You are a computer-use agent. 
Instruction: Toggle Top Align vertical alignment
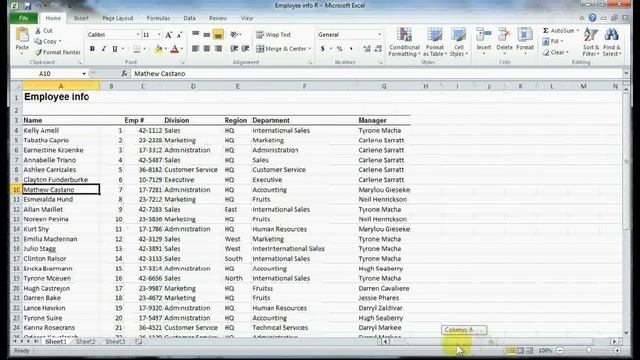point(196,35)
